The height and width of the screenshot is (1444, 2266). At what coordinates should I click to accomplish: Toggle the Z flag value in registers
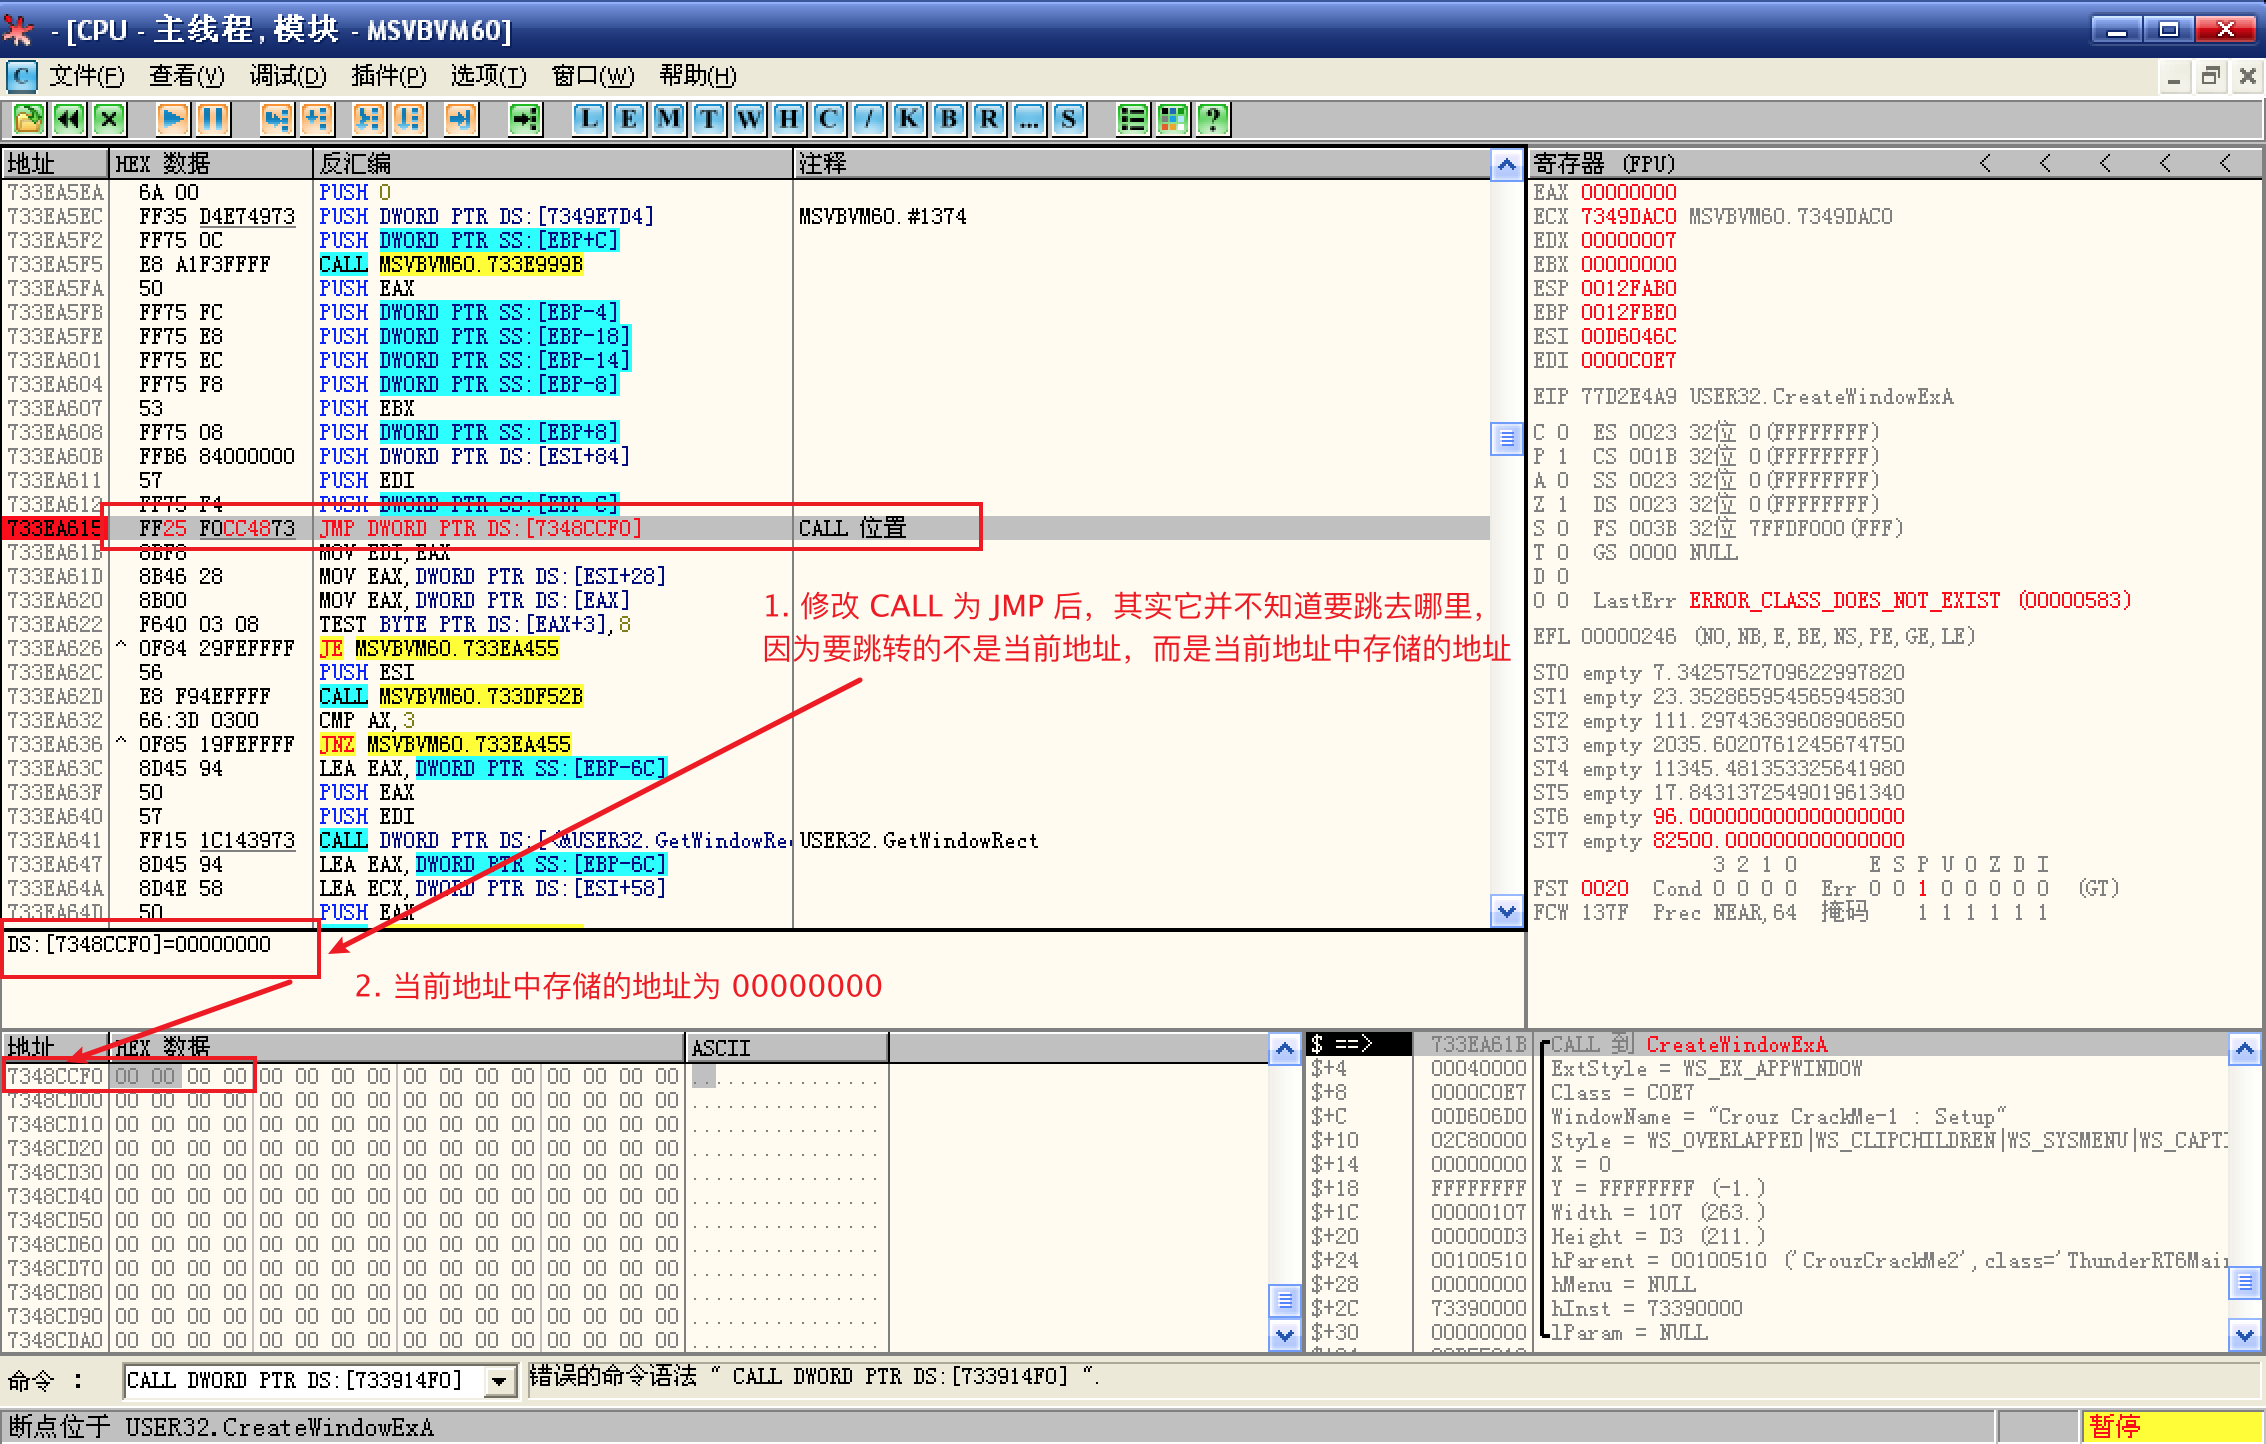point(1563,504)
